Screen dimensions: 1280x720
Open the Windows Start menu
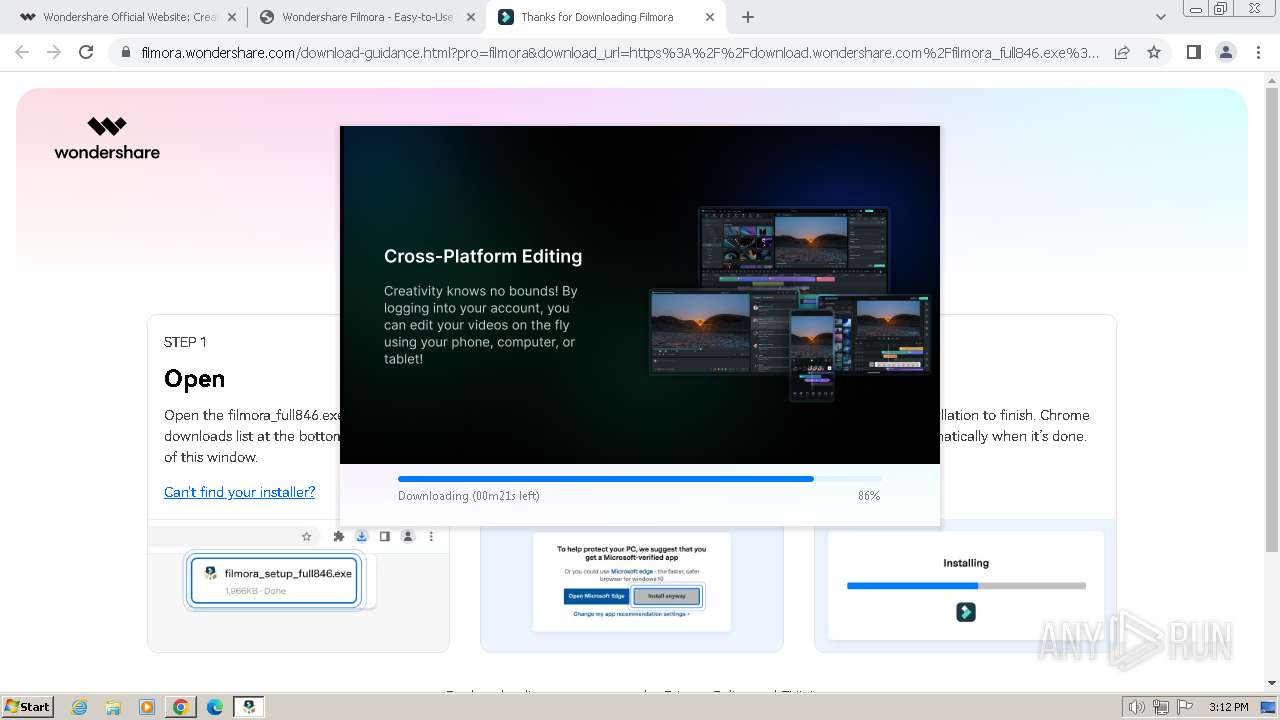tap(28, 707)
